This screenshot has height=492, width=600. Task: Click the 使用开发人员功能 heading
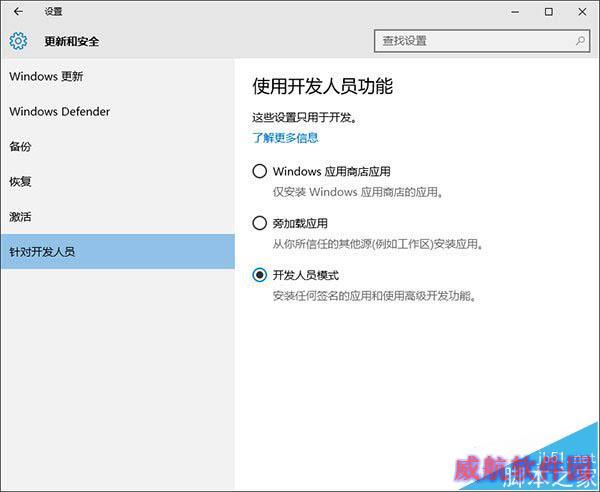(323, 86)
